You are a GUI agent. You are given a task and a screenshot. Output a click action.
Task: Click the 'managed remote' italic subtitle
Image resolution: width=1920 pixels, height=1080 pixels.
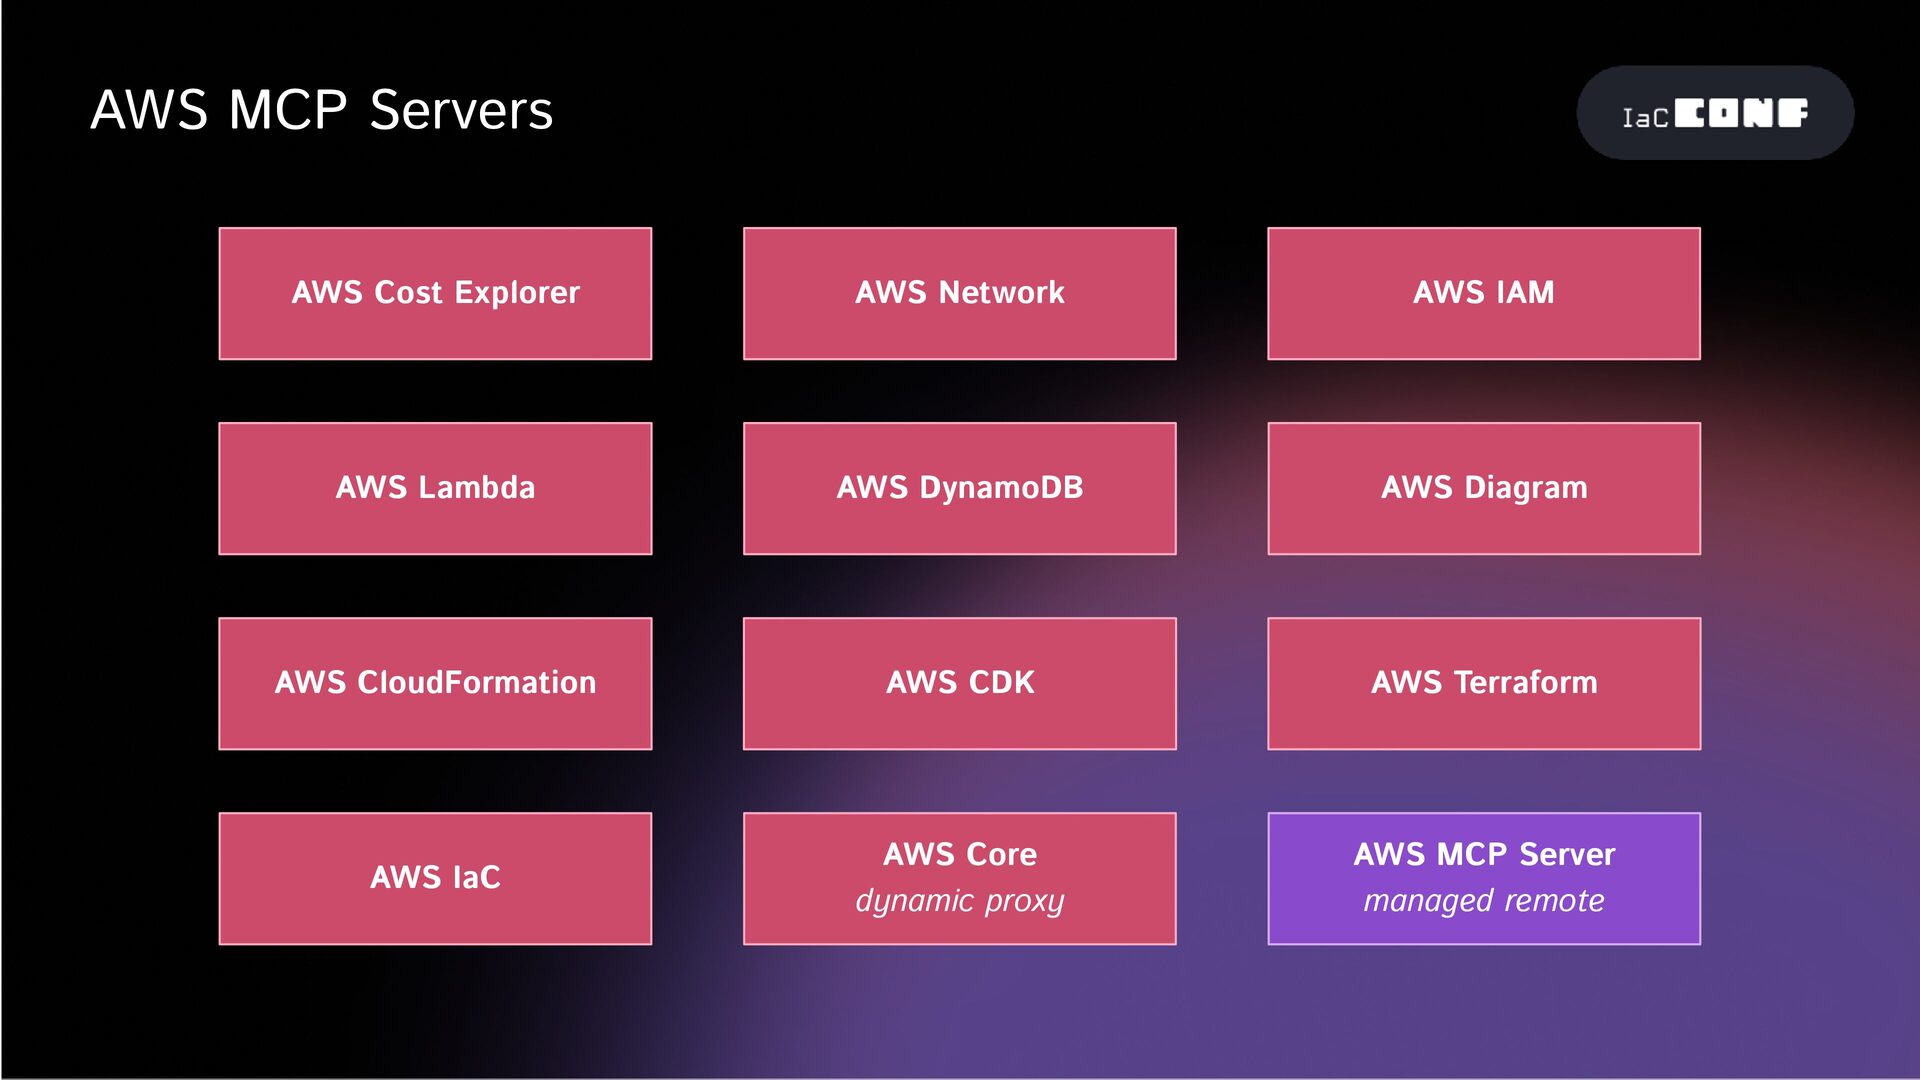click(x=1483, y=901)
